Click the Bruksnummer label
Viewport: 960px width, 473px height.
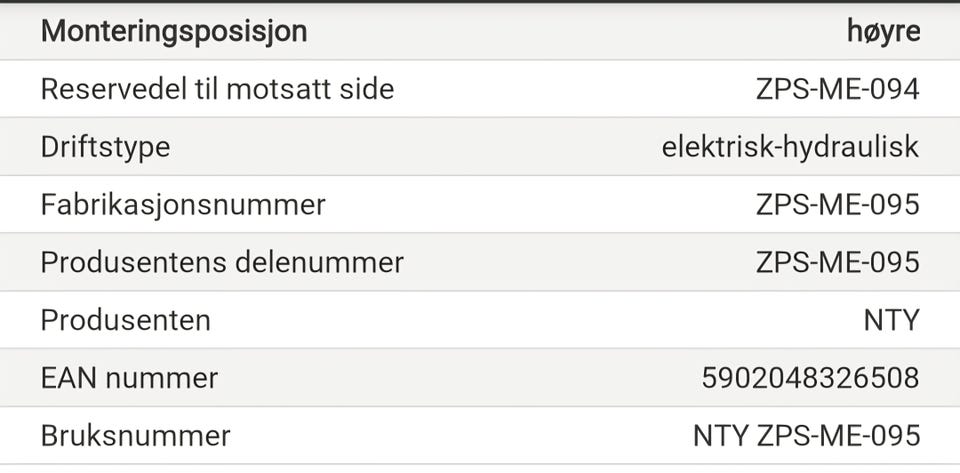(x=135, y=436)
